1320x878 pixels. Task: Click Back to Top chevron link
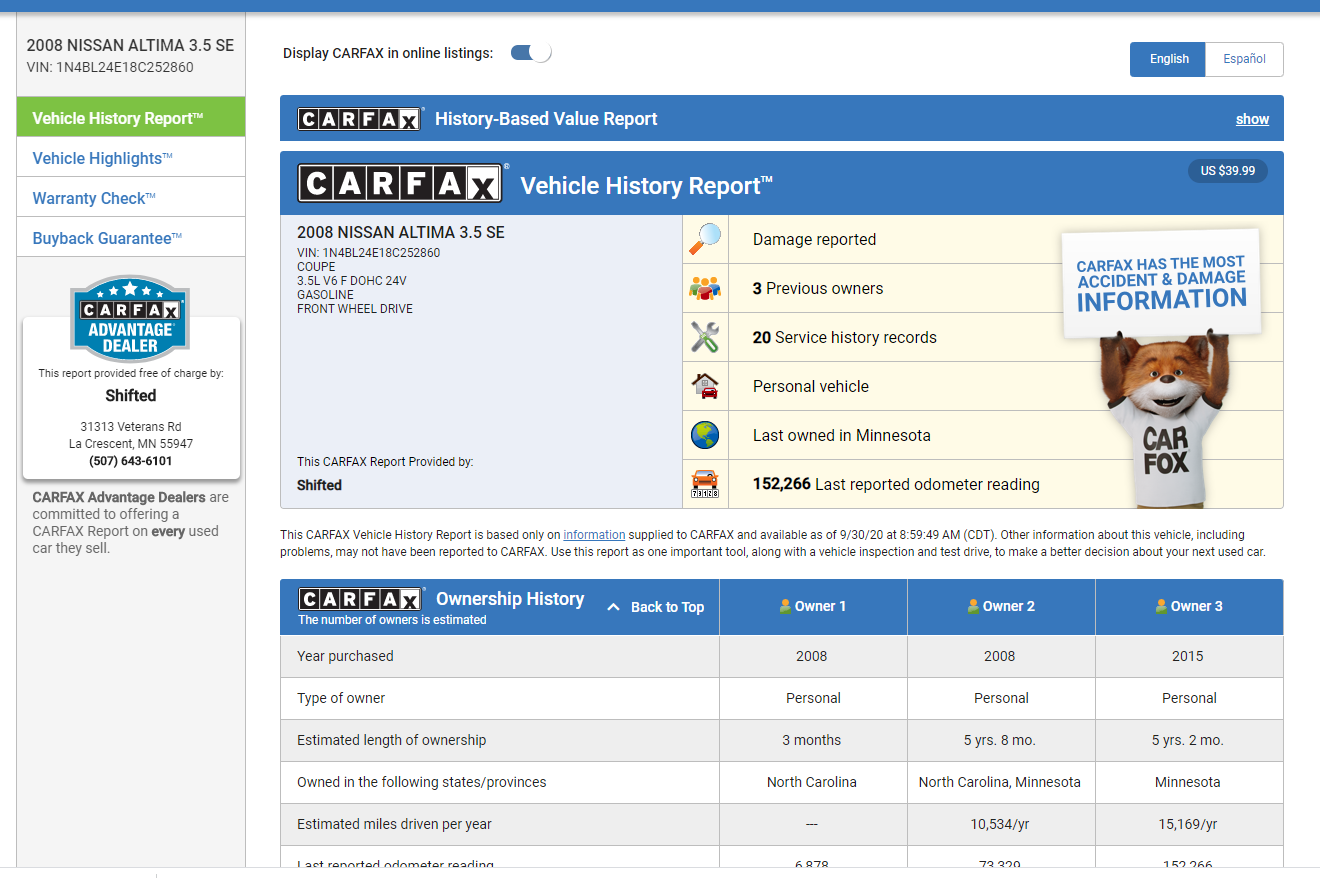656,607
